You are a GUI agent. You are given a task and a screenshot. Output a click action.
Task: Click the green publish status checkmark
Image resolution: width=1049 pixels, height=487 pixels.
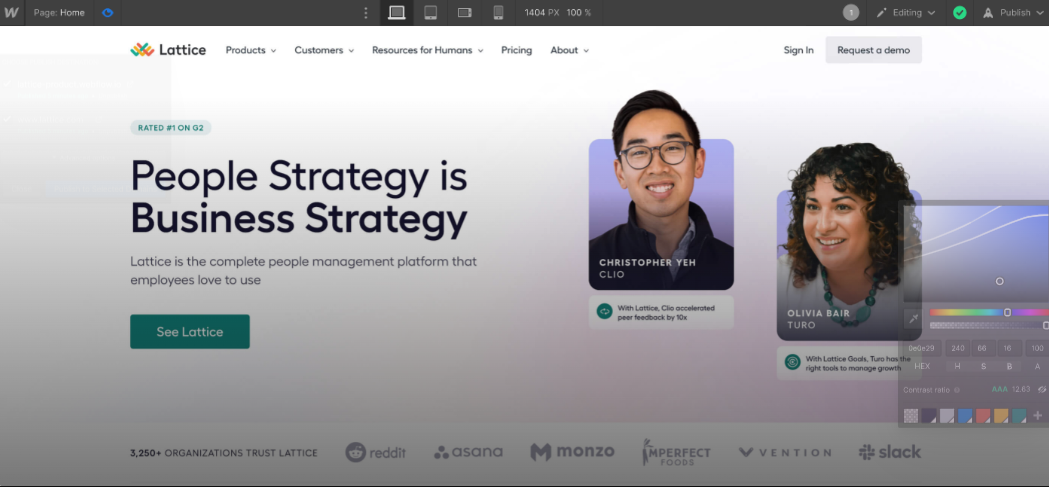point(960,13)
